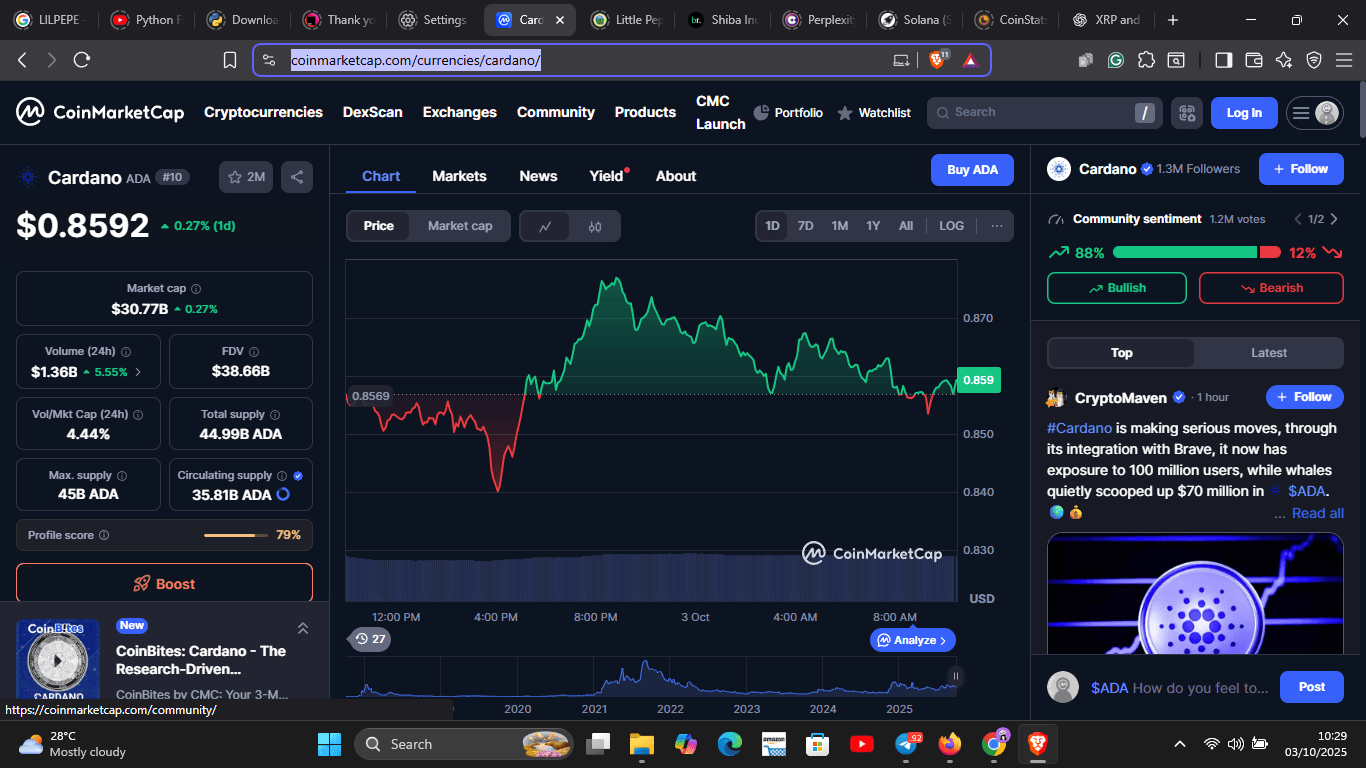This screenshot has height=768, width=1366.
Task: Open the QR code scanner icon
Action: click(1187, 113)
